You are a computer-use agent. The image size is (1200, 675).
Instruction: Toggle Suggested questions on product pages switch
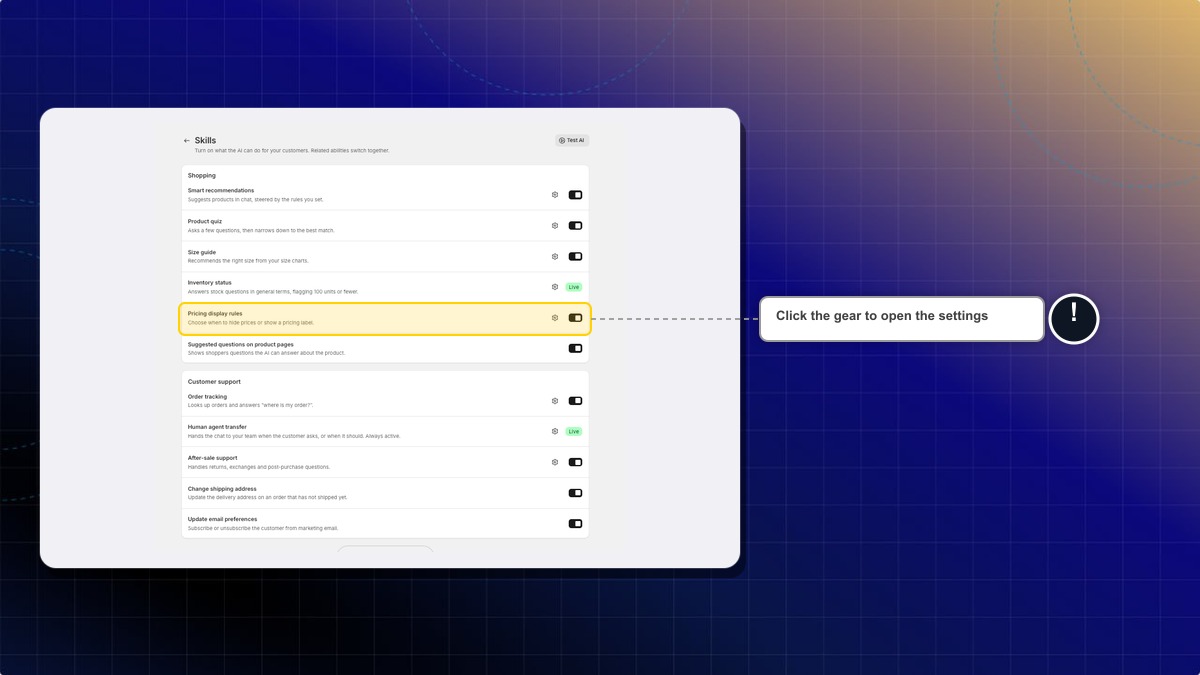575,348
